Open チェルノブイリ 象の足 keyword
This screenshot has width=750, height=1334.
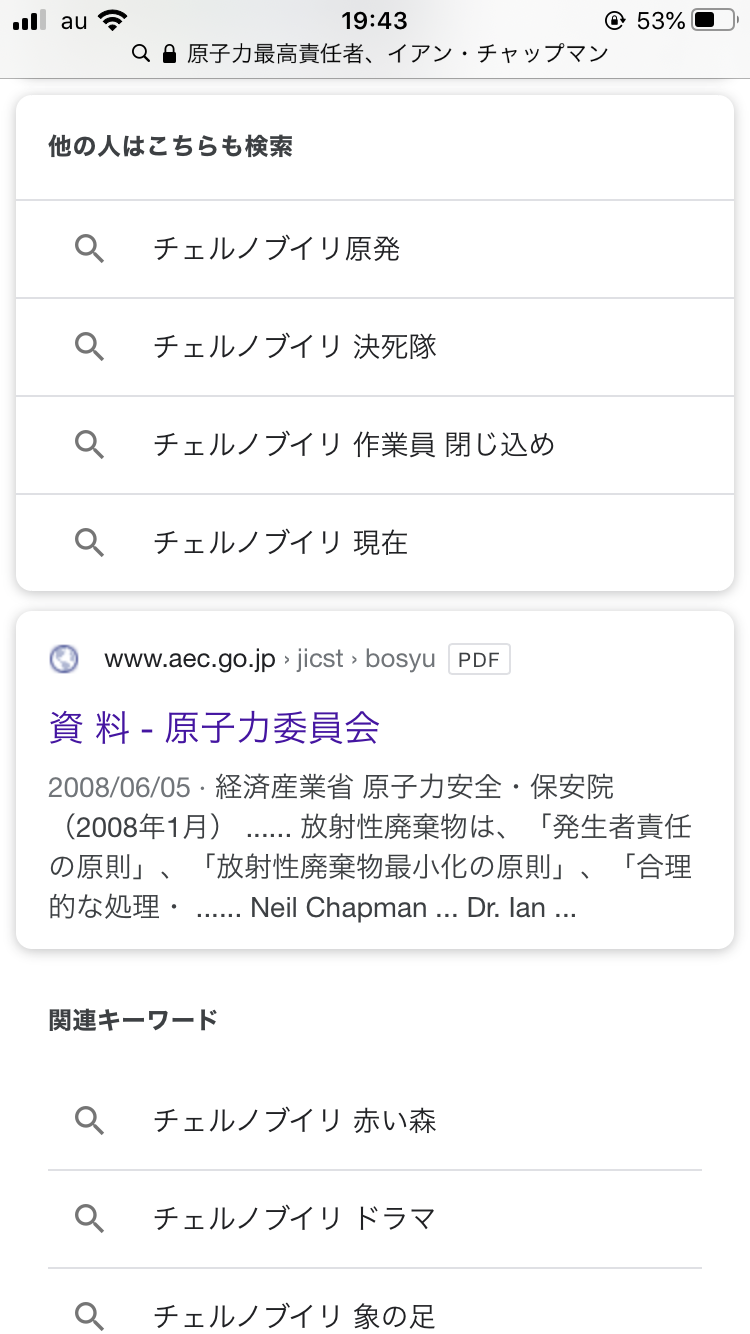point(295,1316)
